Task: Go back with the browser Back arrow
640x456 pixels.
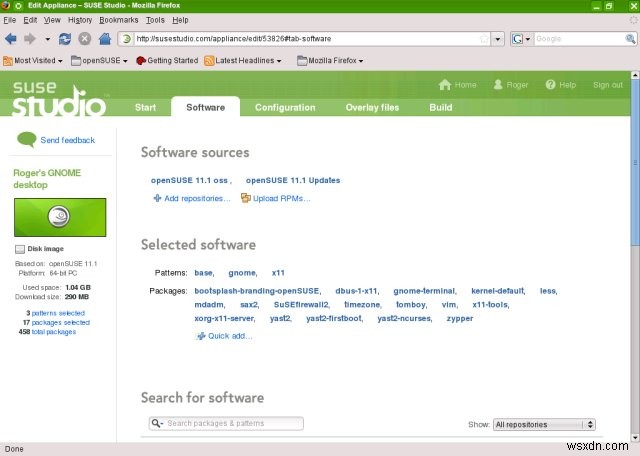Action: click(x=11, y=39)
